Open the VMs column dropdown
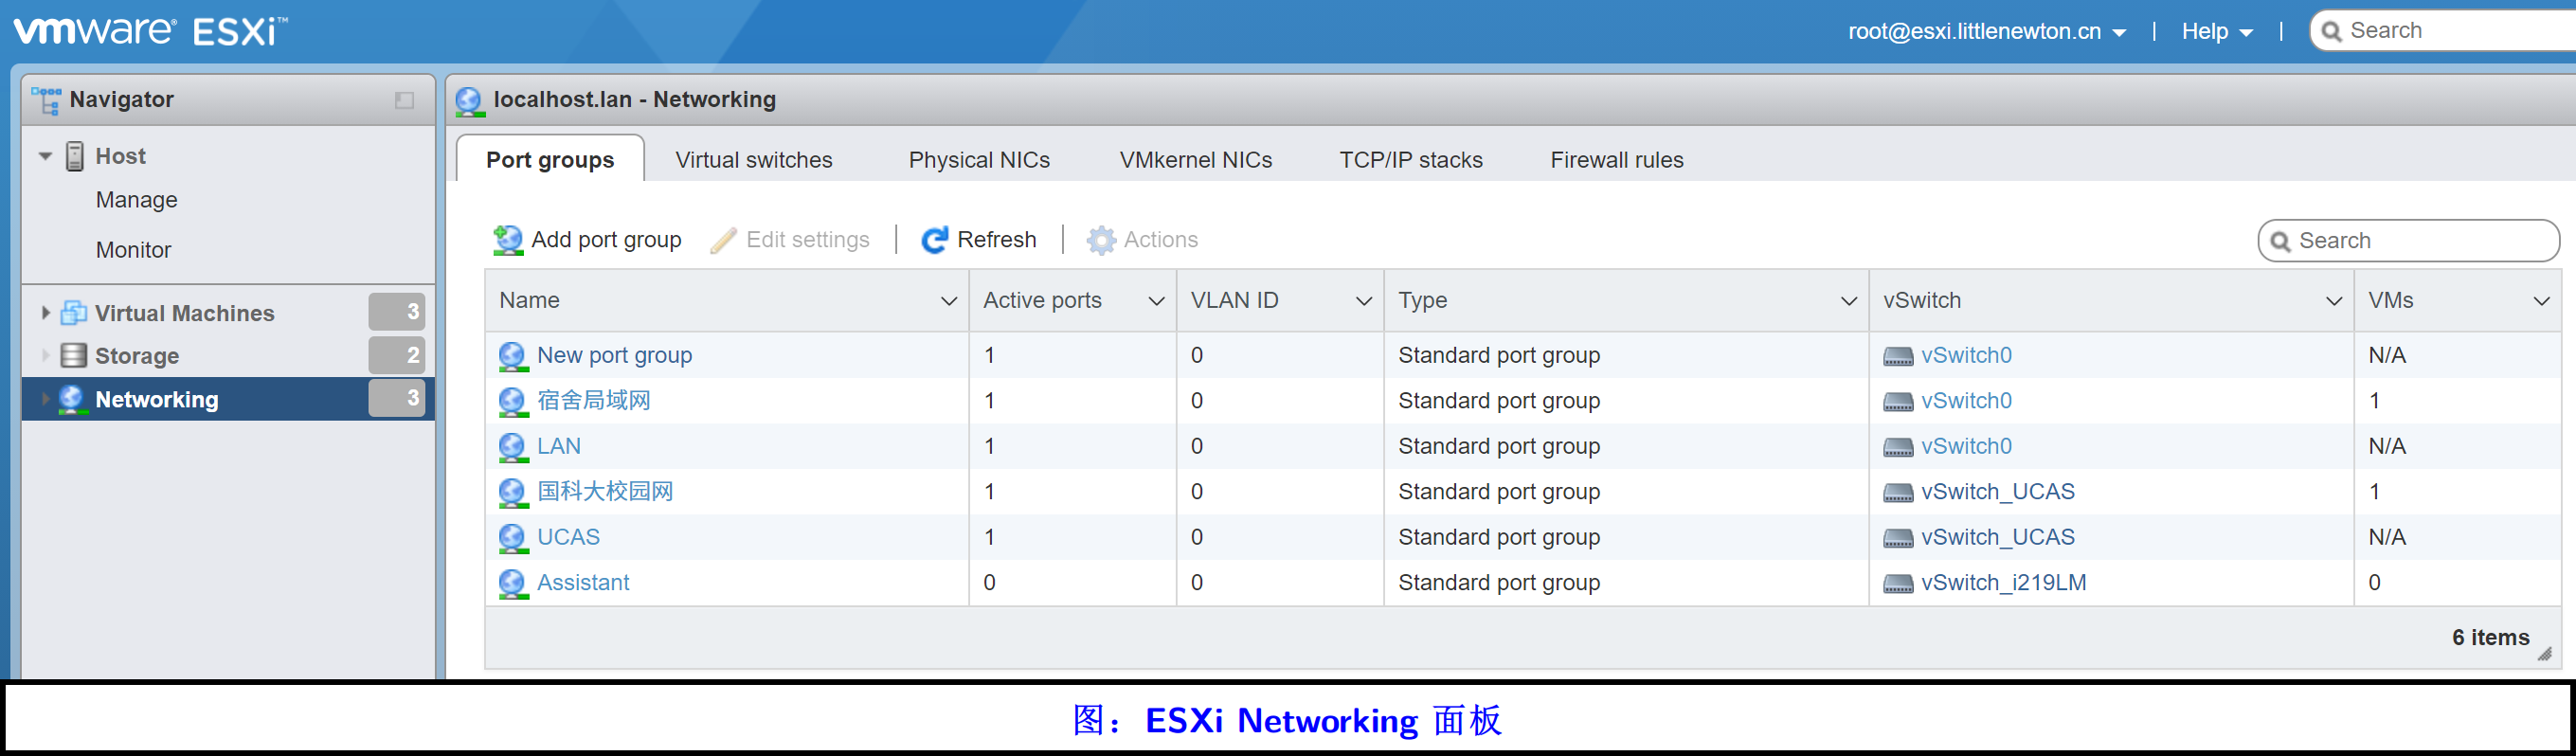 tap(2541, 301)
